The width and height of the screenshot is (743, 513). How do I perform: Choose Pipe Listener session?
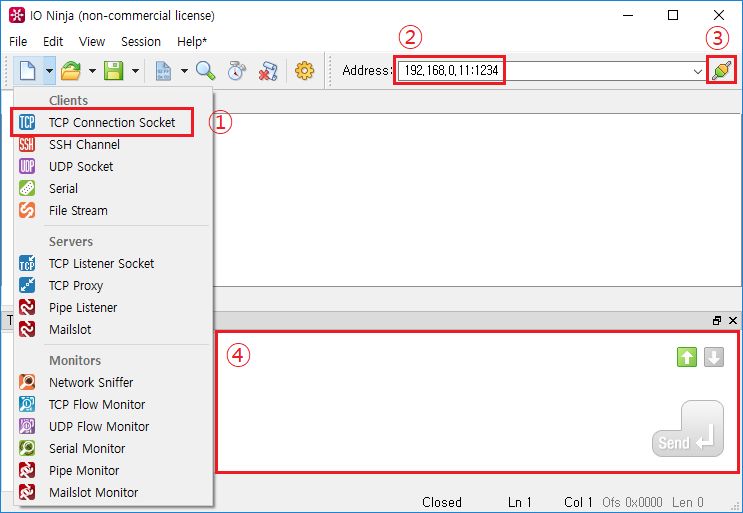(112, 307)
